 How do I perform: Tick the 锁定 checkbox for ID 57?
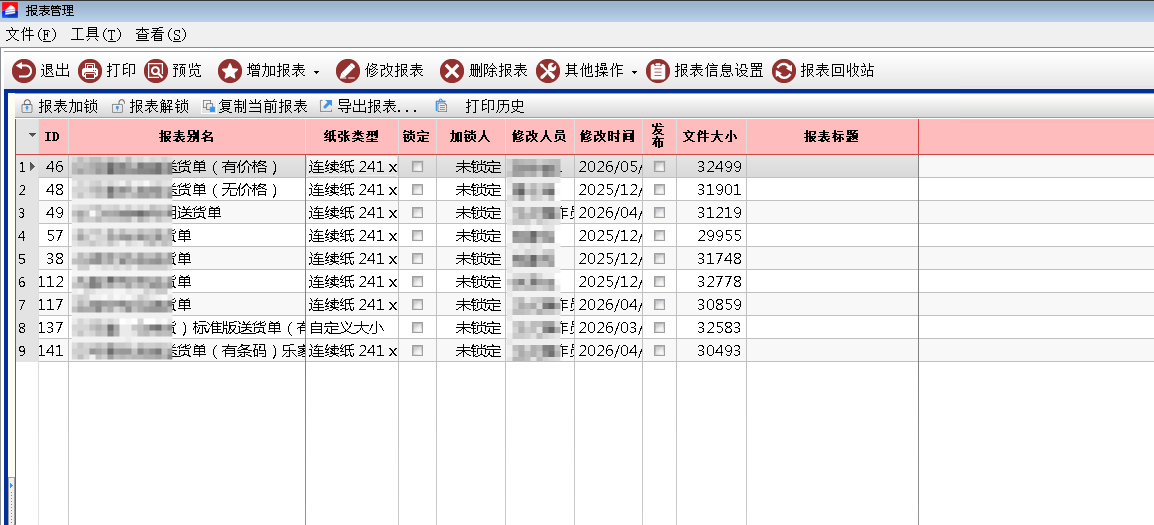tap(417, 236)
